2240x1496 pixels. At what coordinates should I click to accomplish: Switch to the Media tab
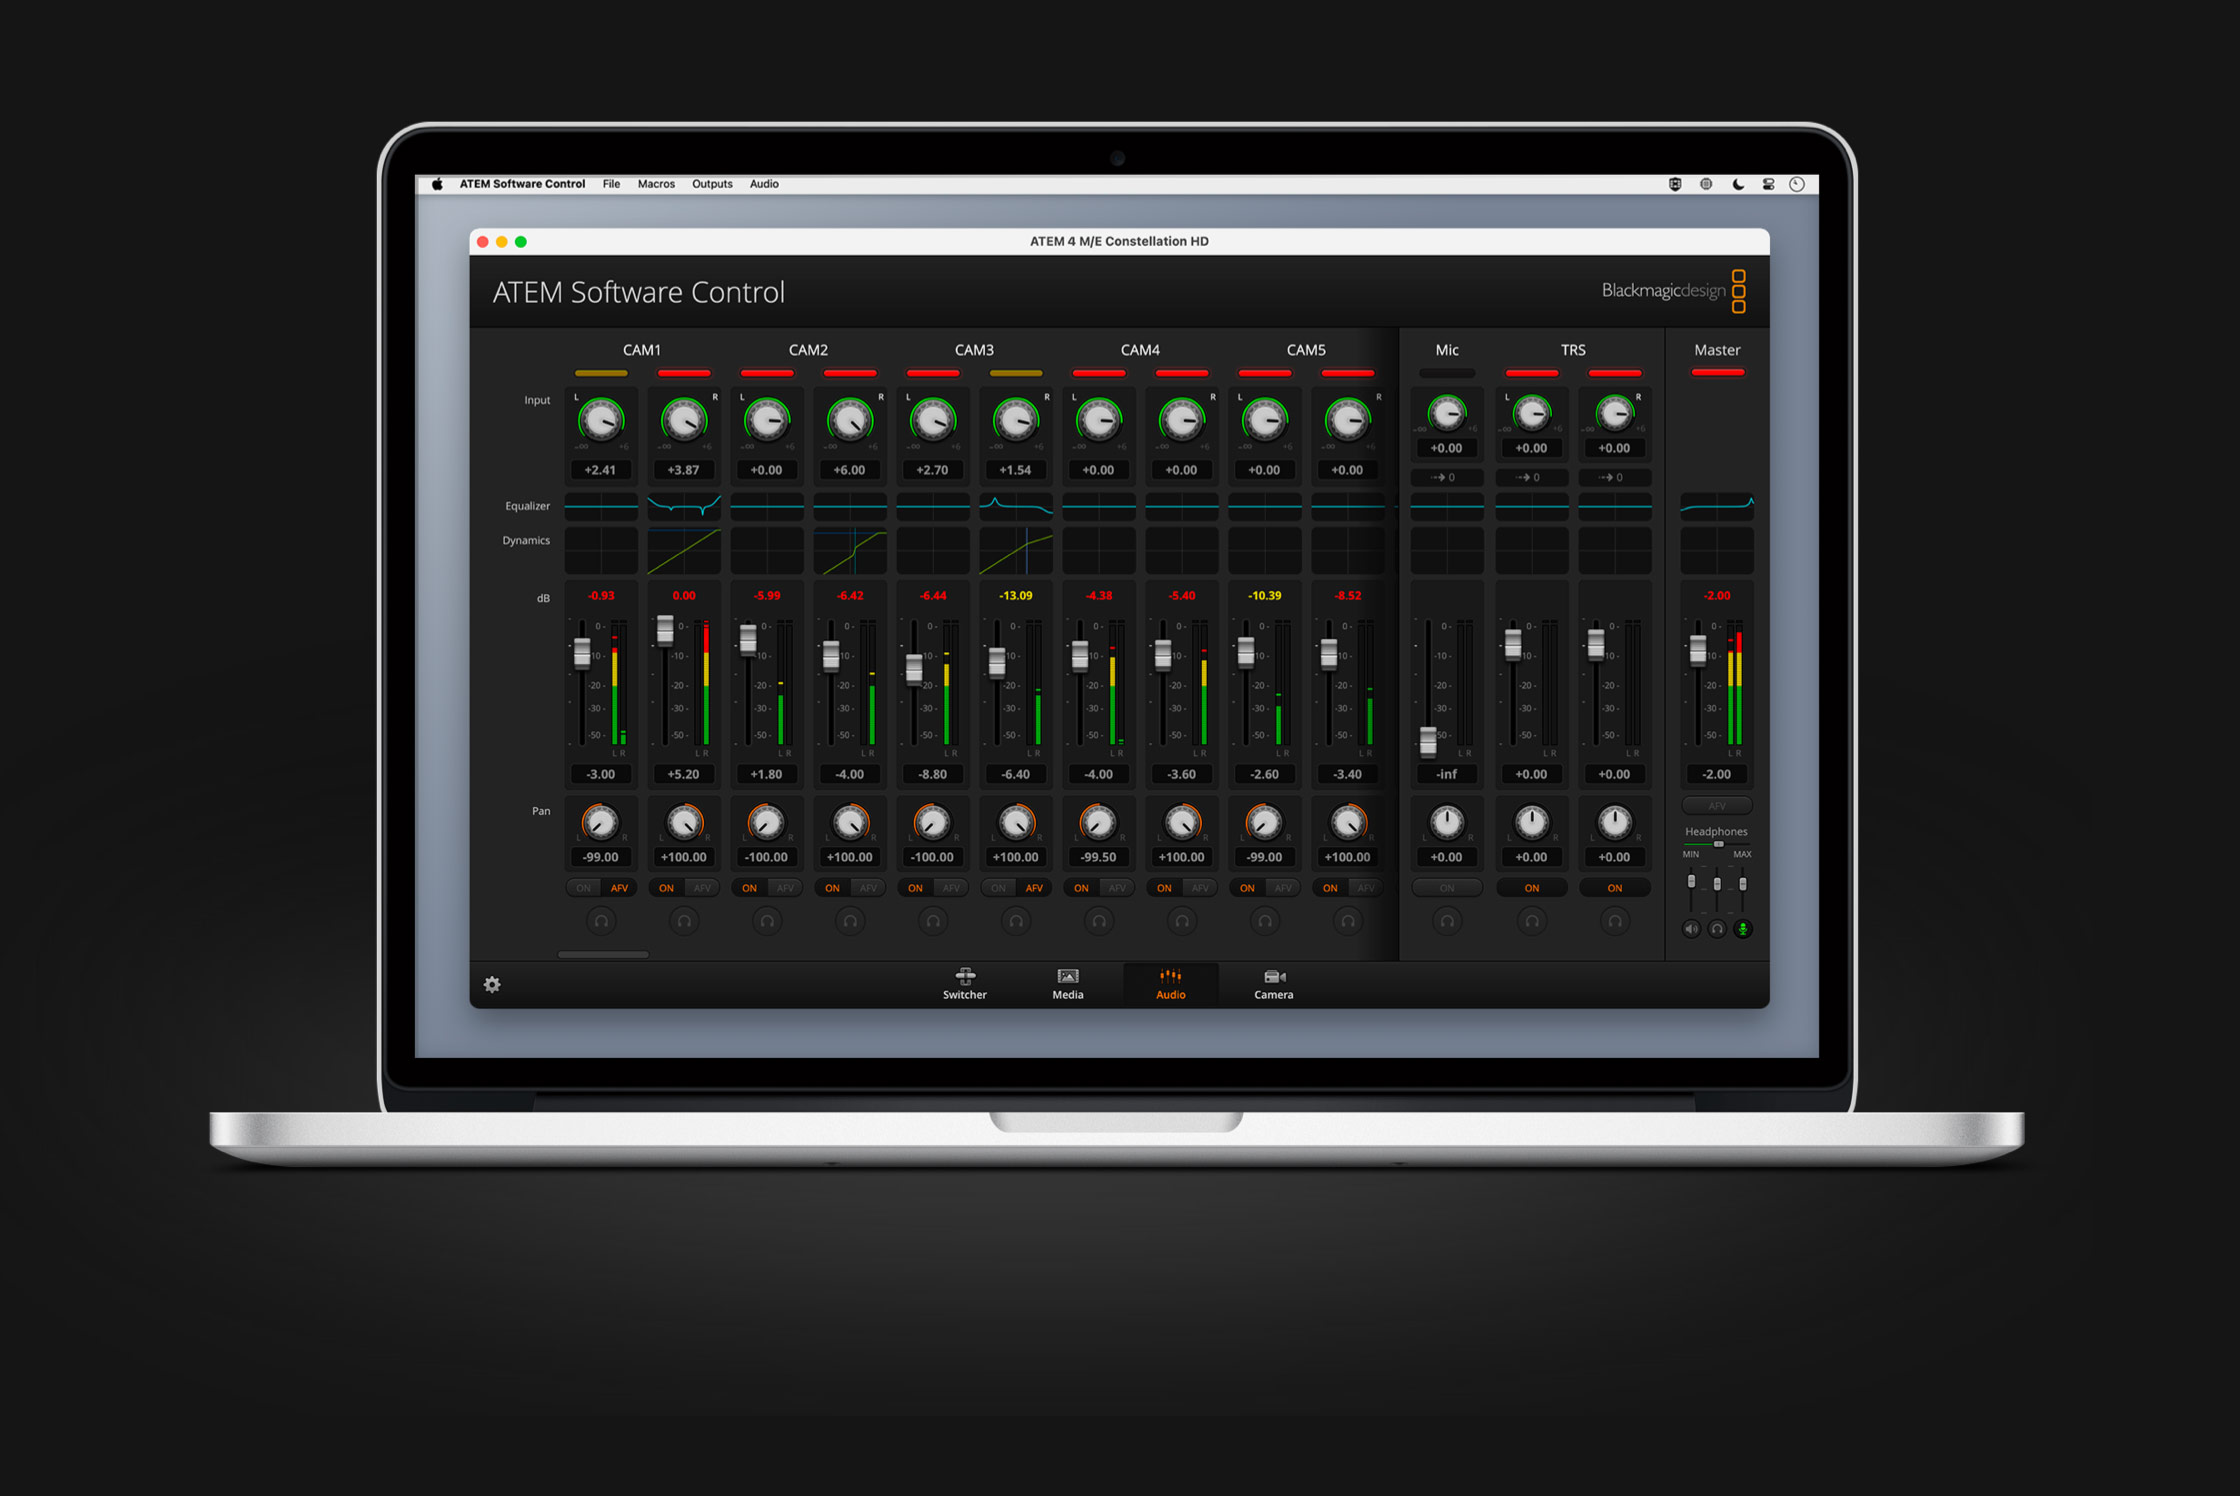pyautogui.click(x=1068, y=984)
